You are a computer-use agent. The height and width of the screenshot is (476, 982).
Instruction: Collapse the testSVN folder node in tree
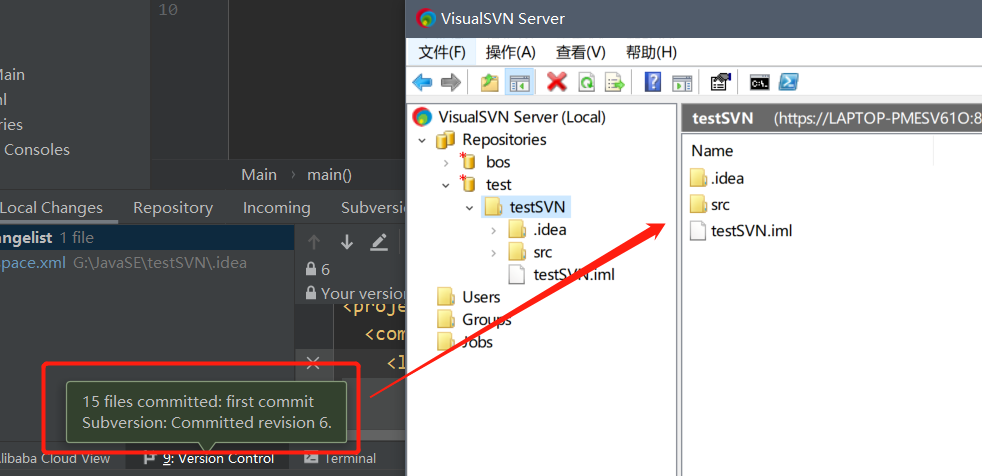pyautogui.click(x=470, y=207)
